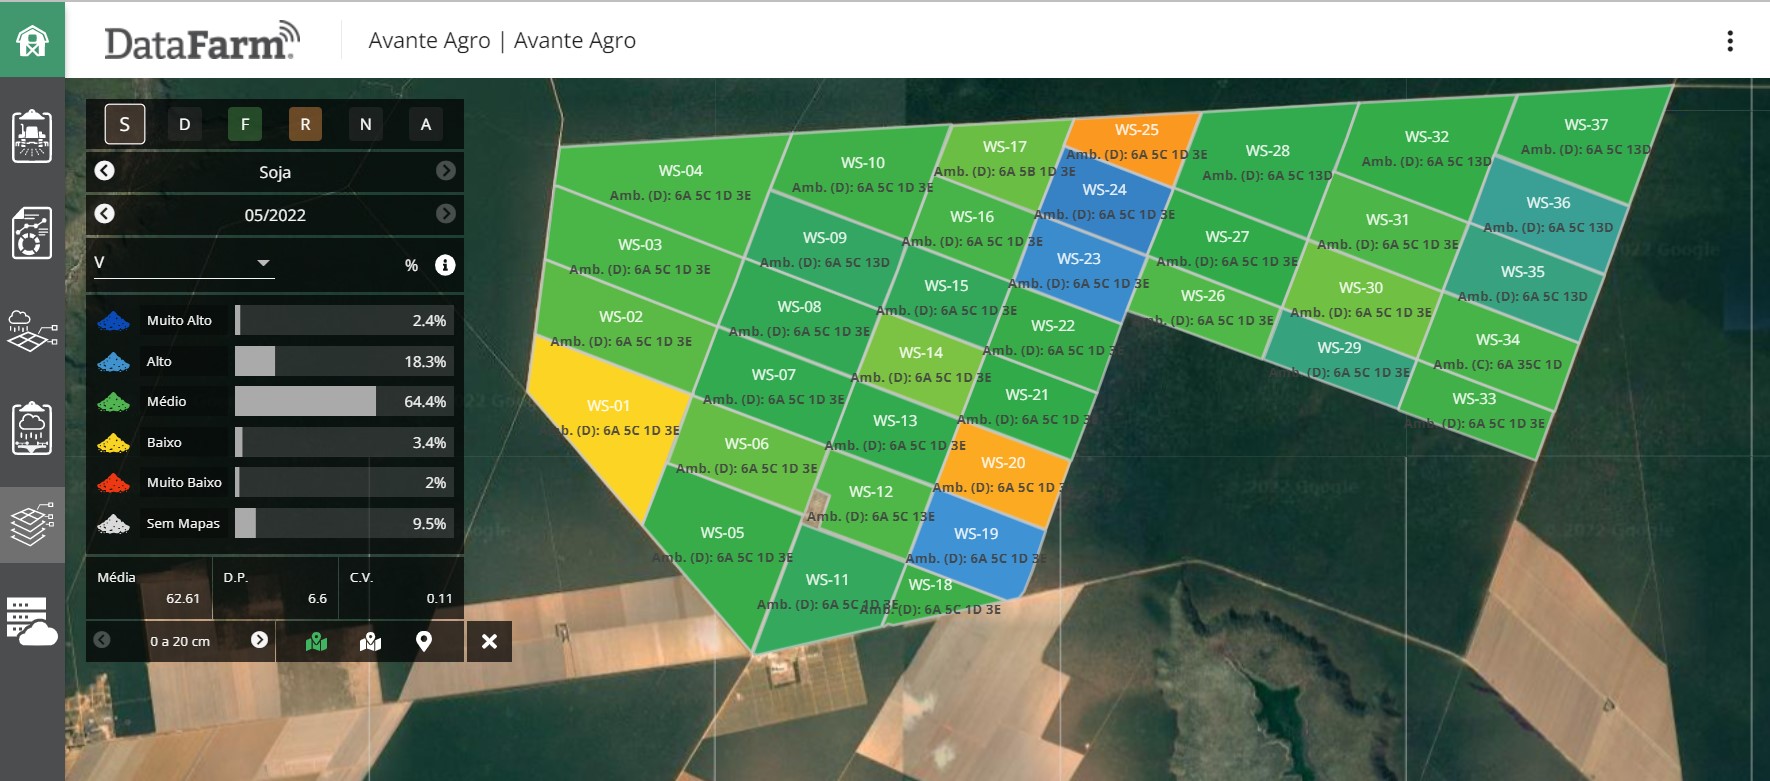Click the Avante Agro farm title
Image resolution: width=1770 pixels, height=781 pixels.
[502, 41]
